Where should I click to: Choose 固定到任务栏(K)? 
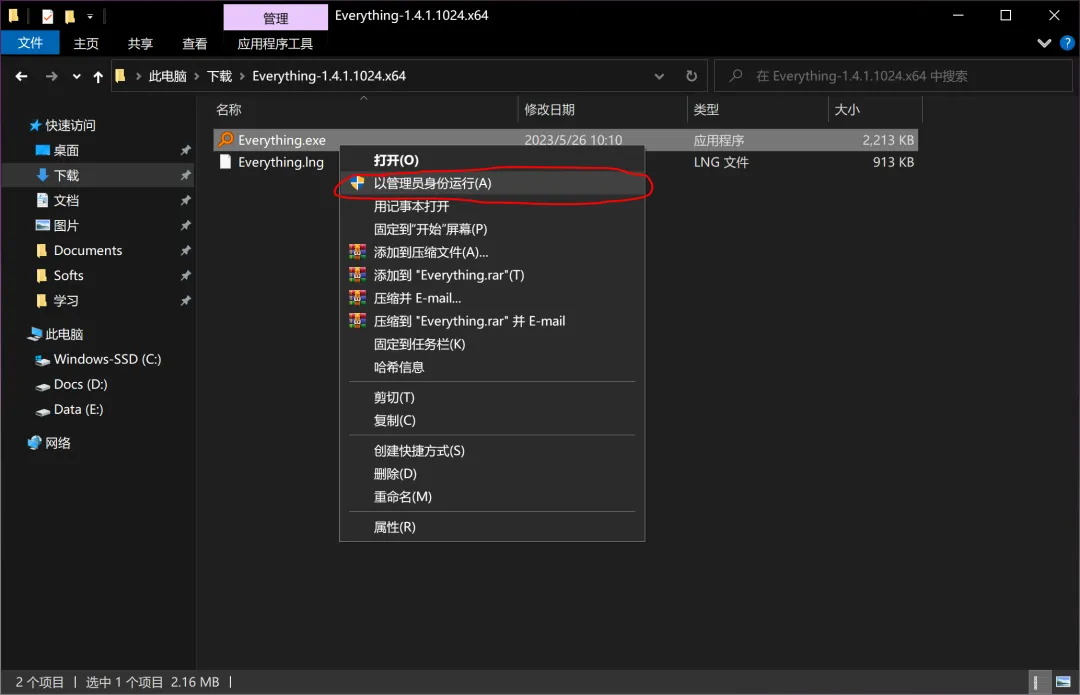tap(492, 344)
